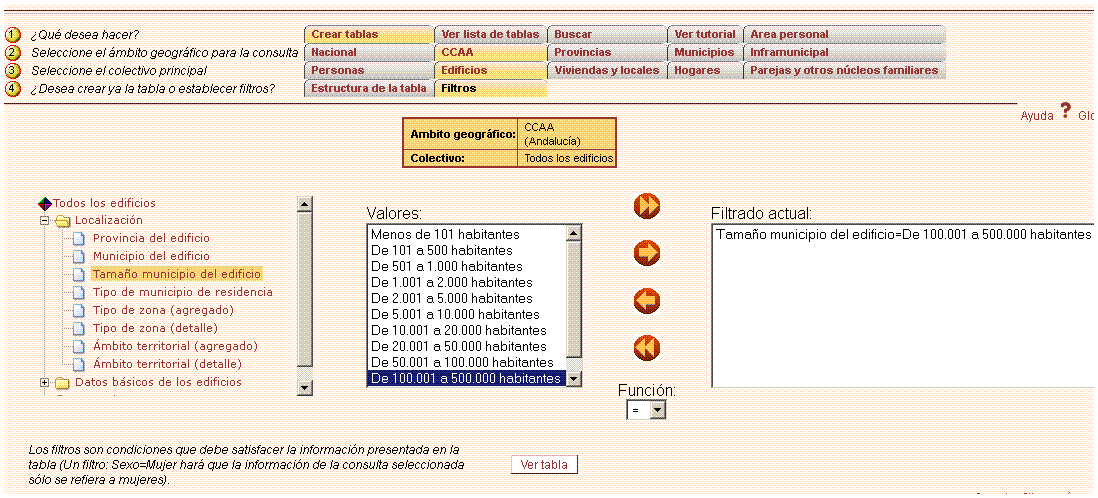Screen dimensions: 1098x498
Task: Select value De 501 a 1.000 habitantes
Action: (466, 266)
